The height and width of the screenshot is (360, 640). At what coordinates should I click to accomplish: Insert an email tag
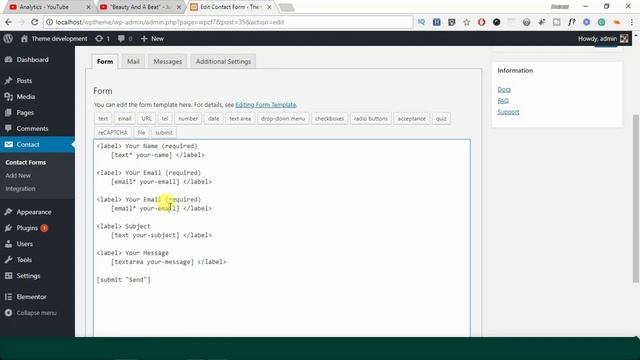124,119
